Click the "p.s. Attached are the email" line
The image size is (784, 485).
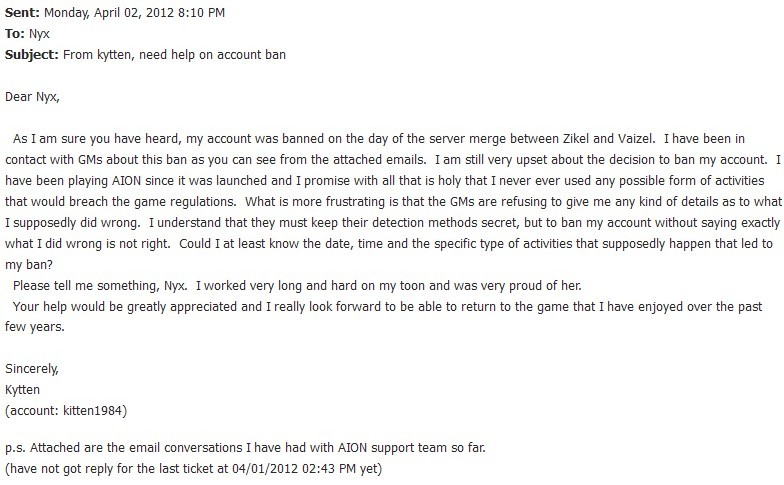click(245, 448)
